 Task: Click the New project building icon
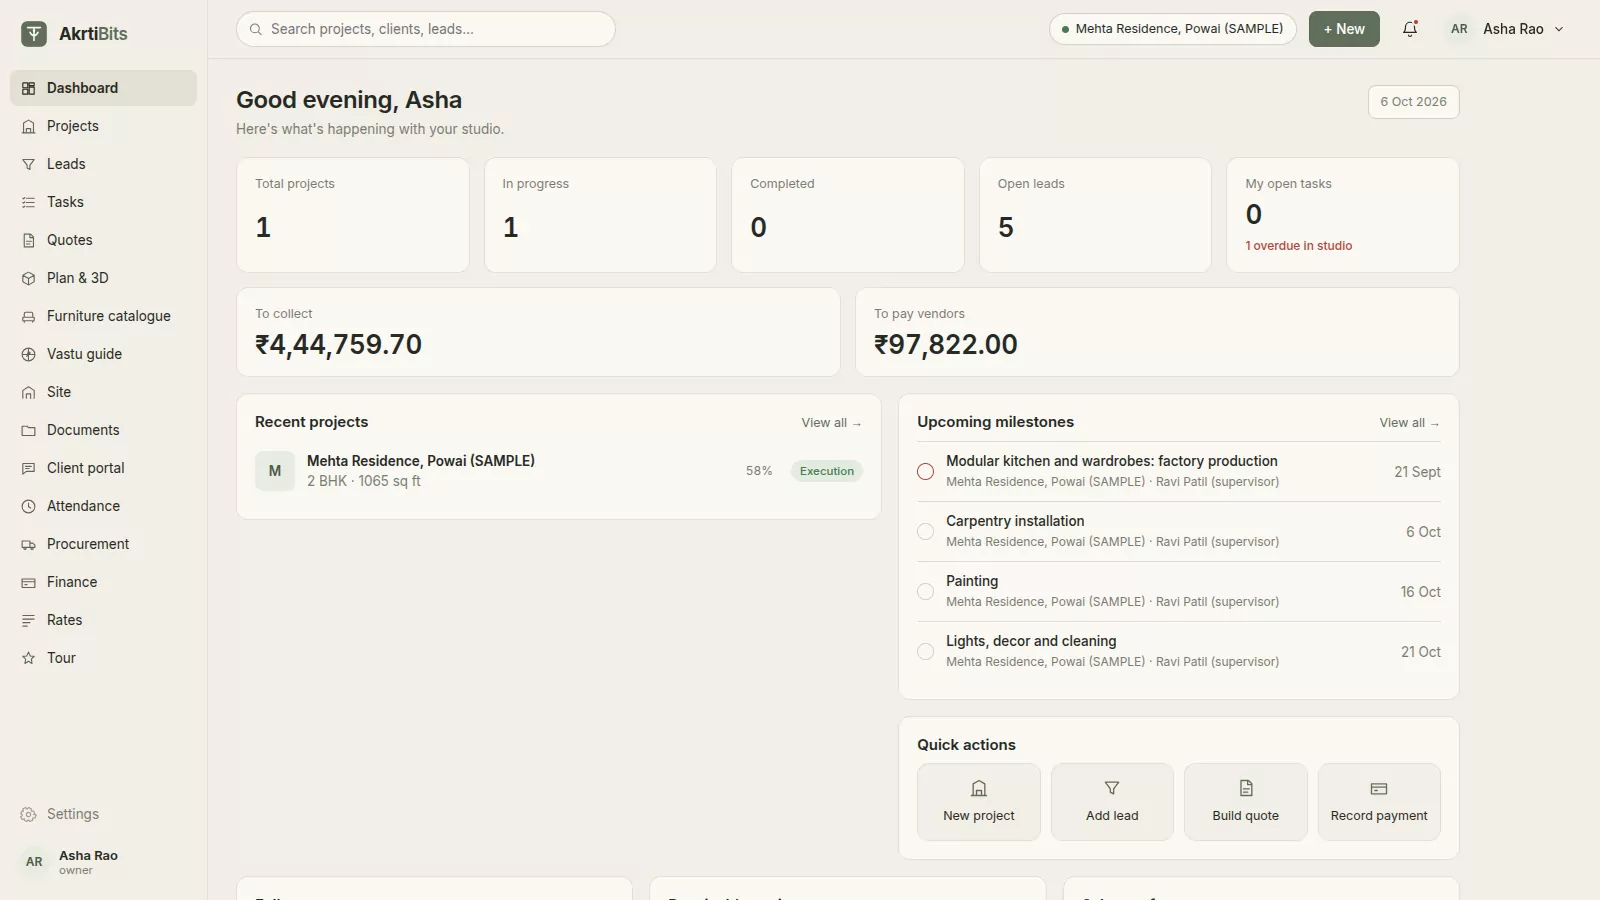(979, 788)
